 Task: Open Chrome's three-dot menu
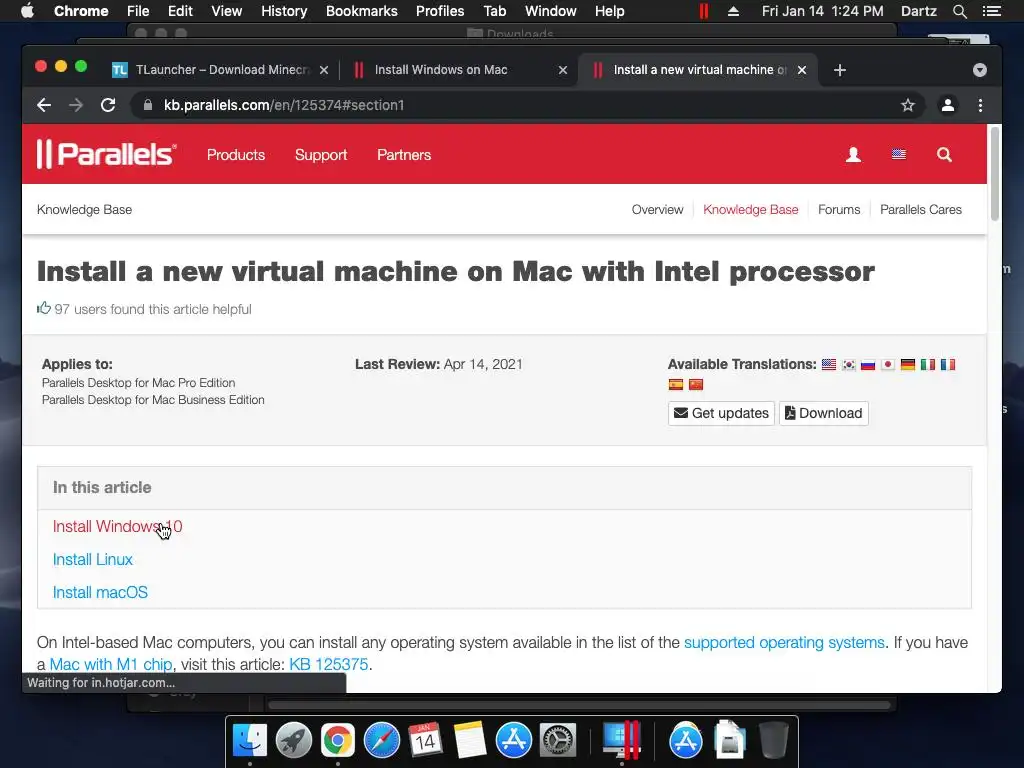[x=980, y=105]
